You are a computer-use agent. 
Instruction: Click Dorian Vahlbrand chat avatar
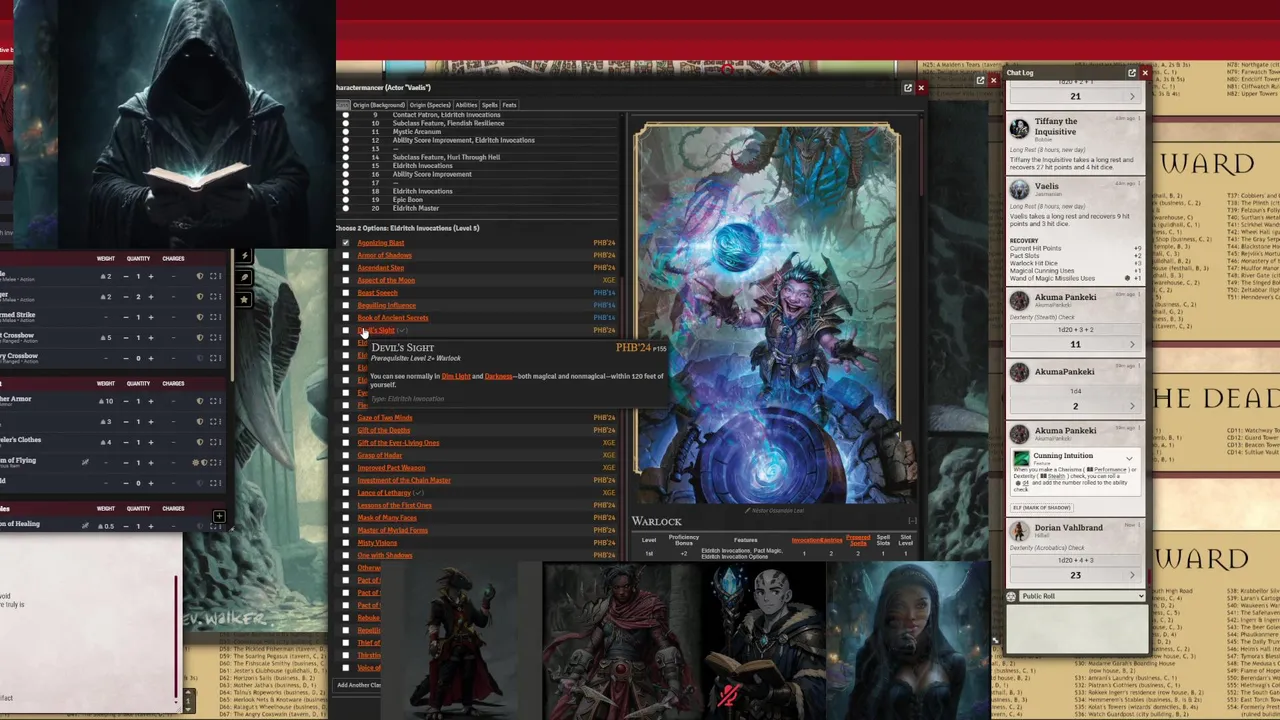point(1019,531)
